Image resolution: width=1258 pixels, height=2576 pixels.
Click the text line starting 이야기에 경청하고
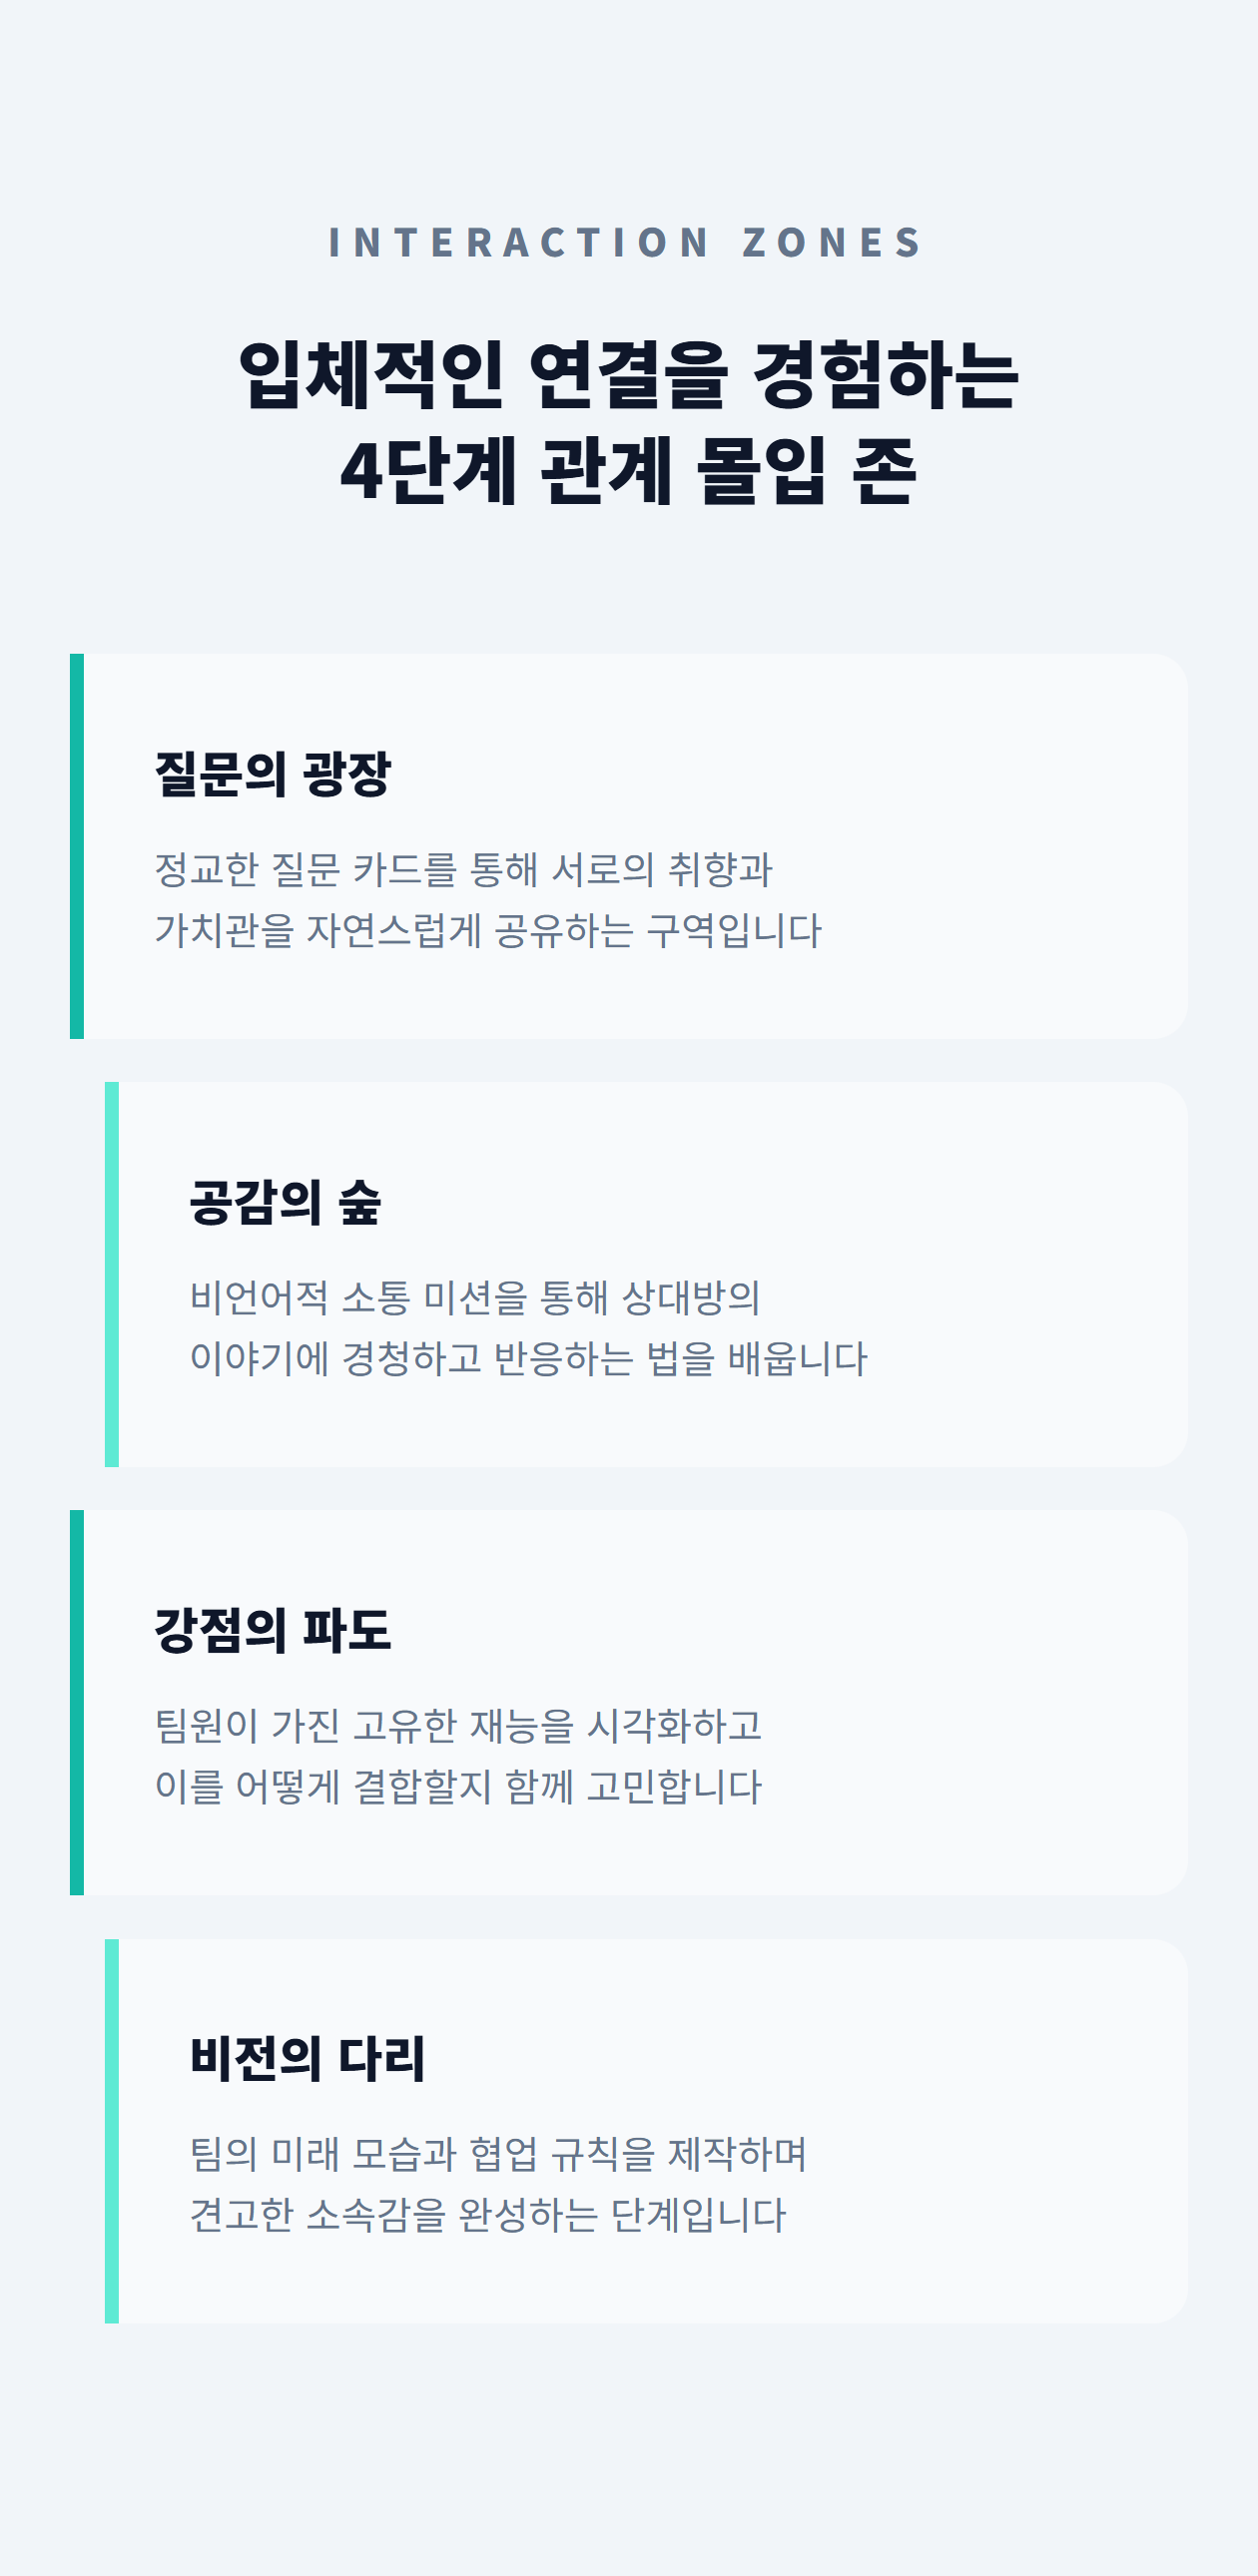(528, 1358)
